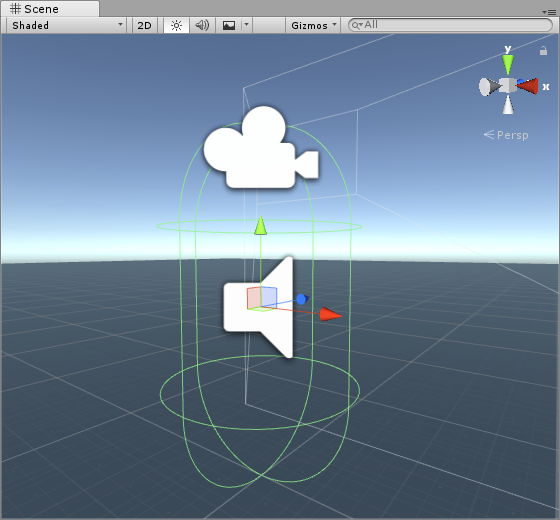This screenshot has width=560, height=520.
Task: Select the camera icon in scene
Action: point(261,148)
